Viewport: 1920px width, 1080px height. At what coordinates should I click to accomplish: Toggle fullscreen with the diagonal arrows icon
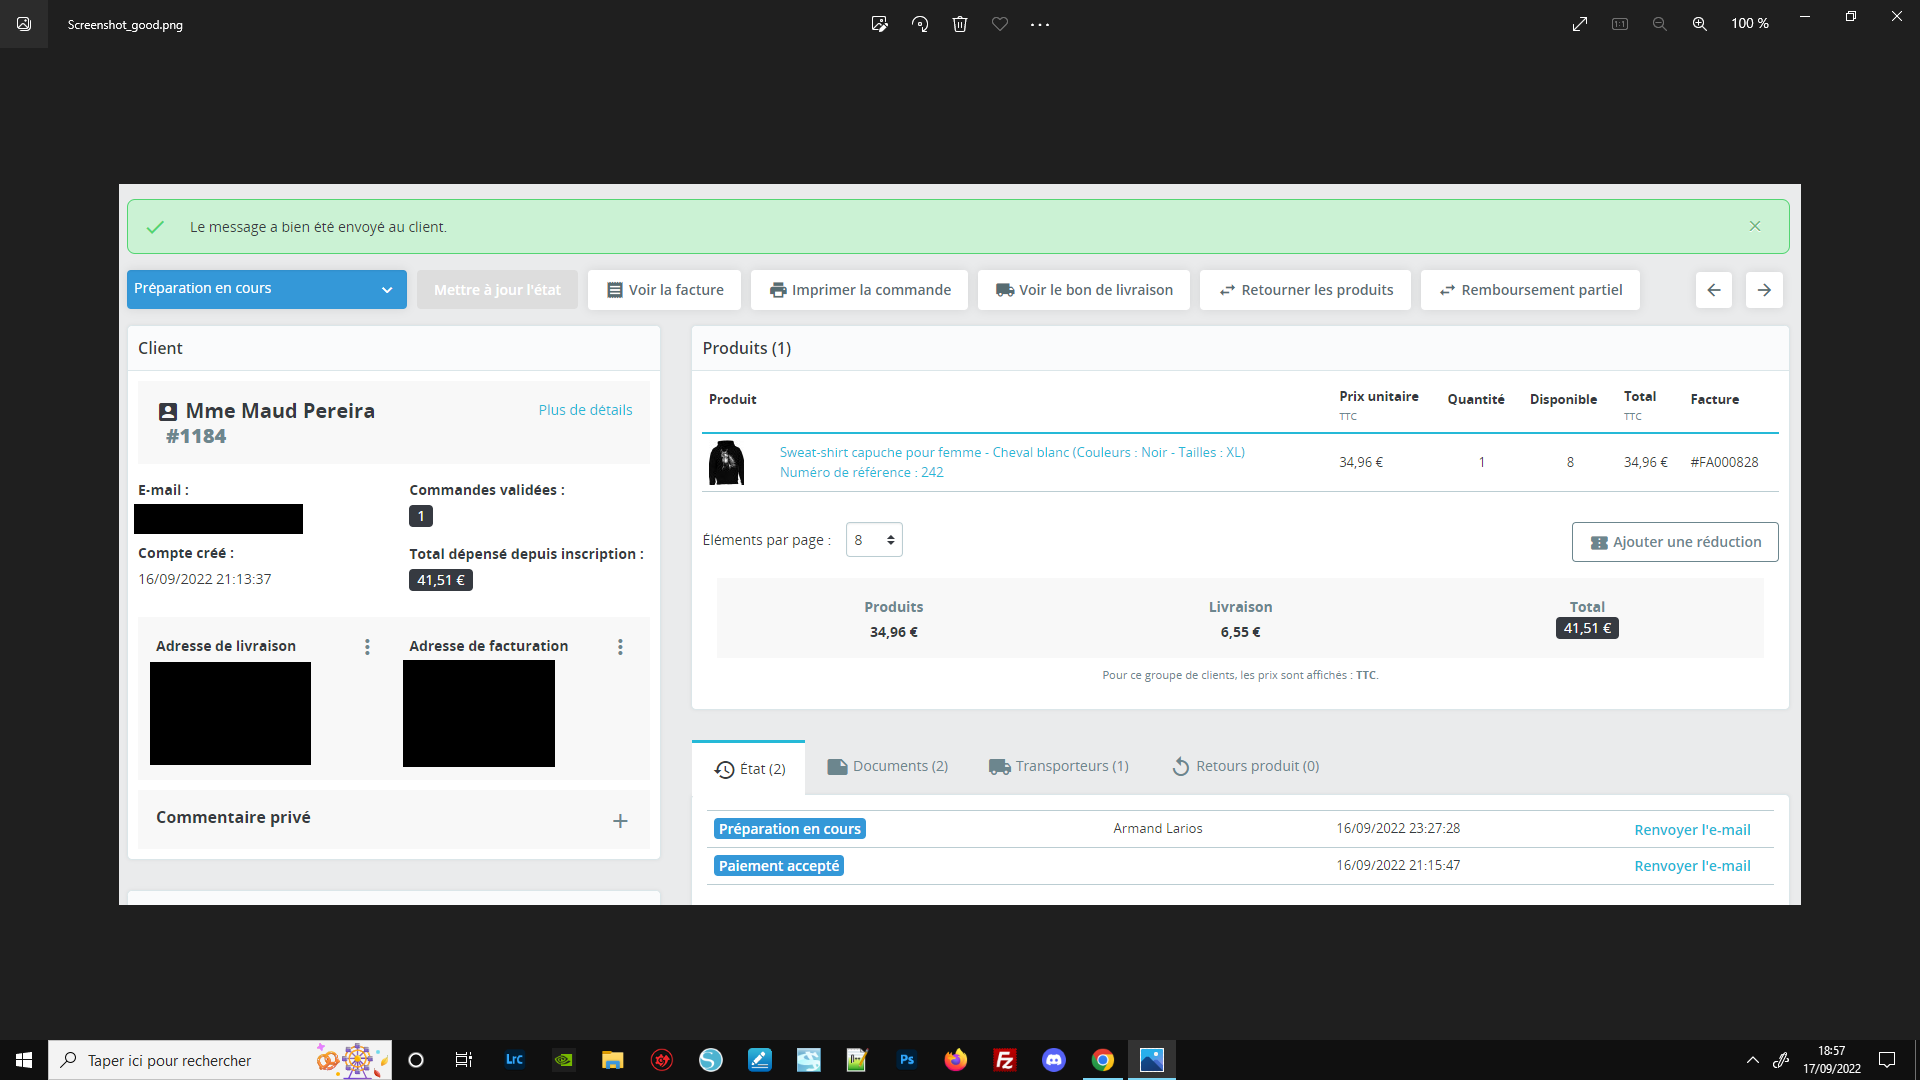1580,24
